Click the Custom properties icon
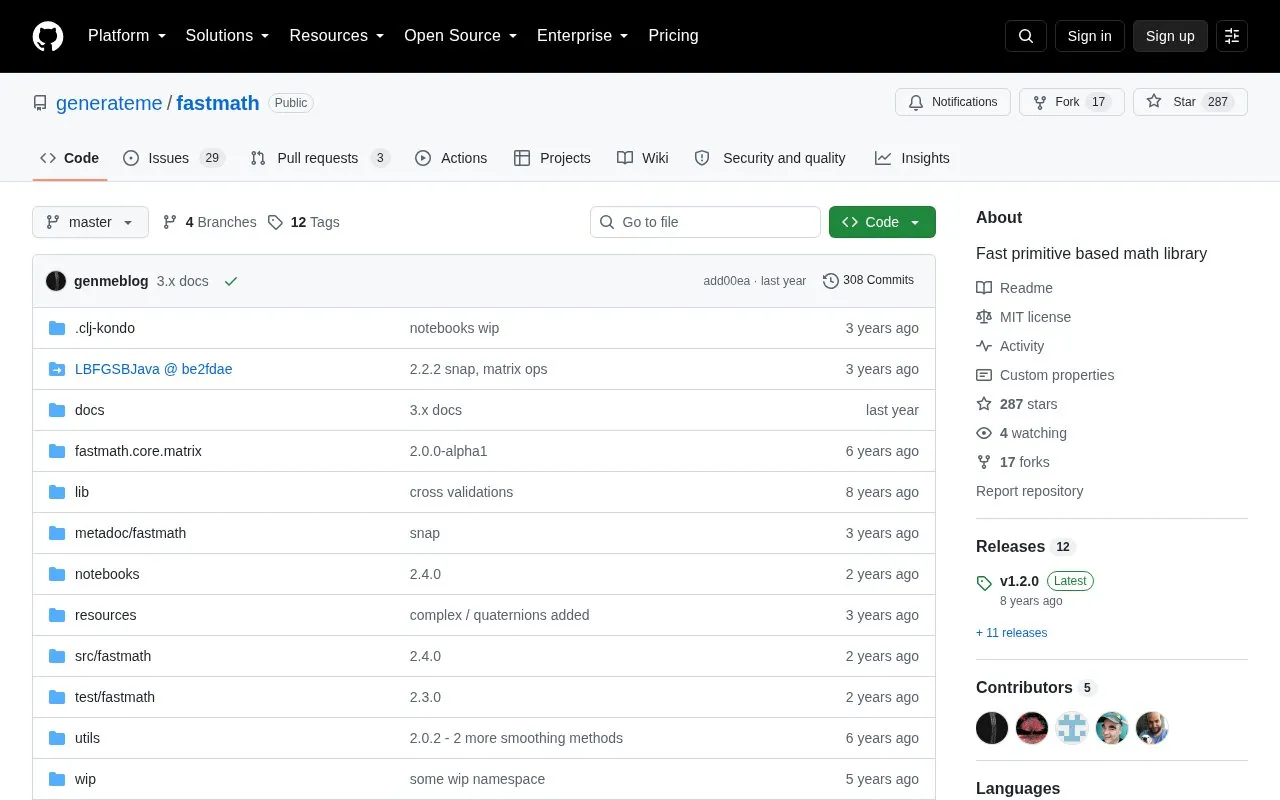1280x800 pixels. pyautogui.click(x=984, y=375)
